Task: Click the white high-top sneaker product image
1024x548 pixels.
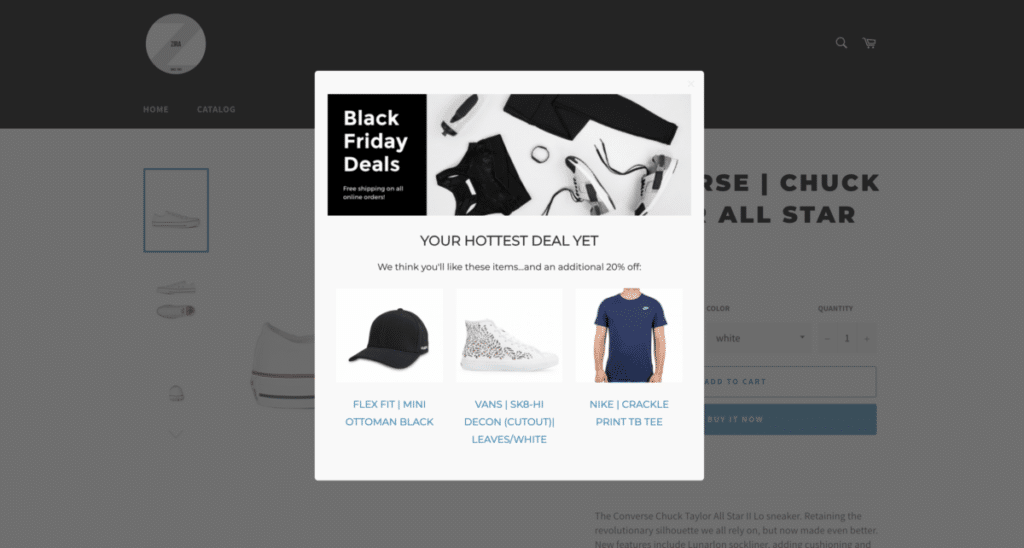Action: [x=509, y=336]
